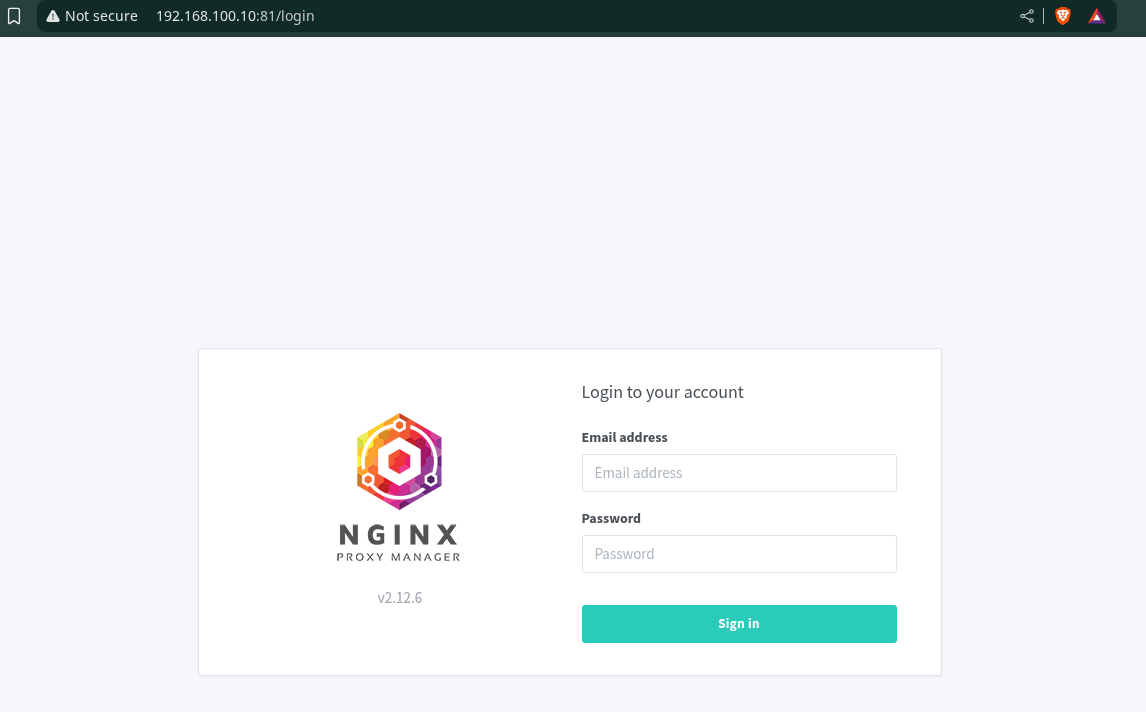Click the Nginx Proxy Manager hexagon logo
Image resolution: width=1146 pixels, height=712 pixels.
point(399,461)
